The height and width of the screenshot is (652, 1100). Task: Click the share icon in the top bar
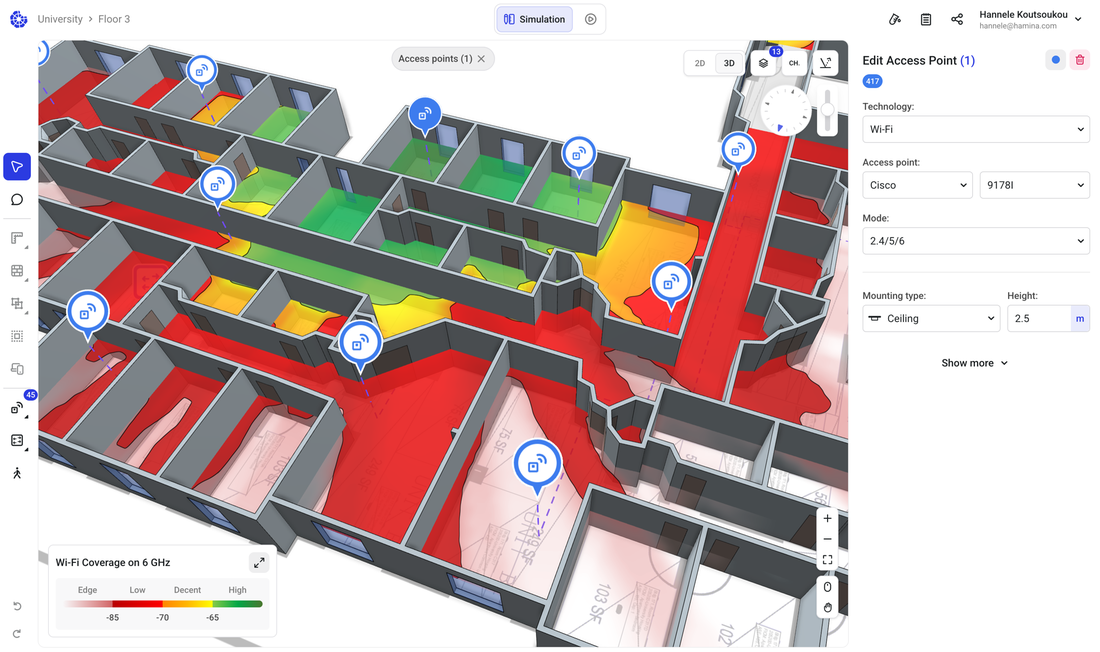(957, 19)
